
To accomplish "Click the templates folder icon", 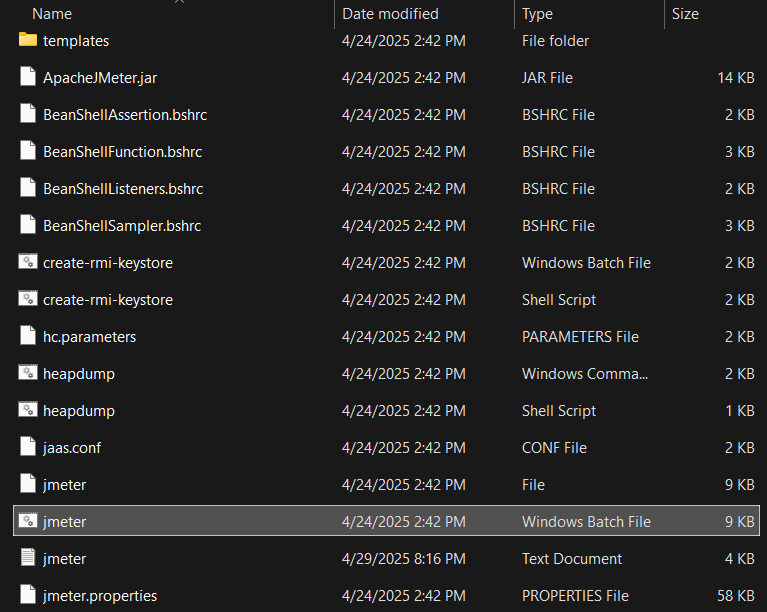I will [x=28, y=40].
